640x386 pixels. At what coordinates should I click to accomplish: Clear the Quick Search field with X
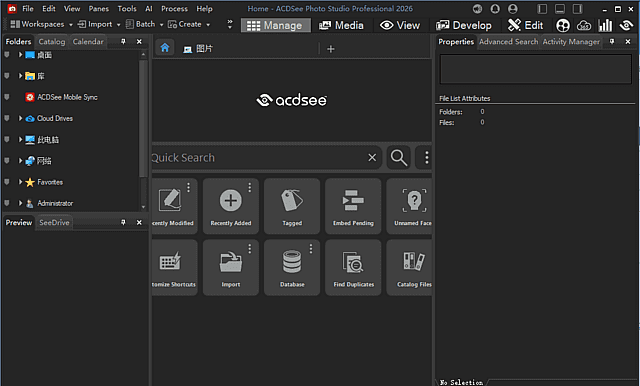[x=372, y=158]
